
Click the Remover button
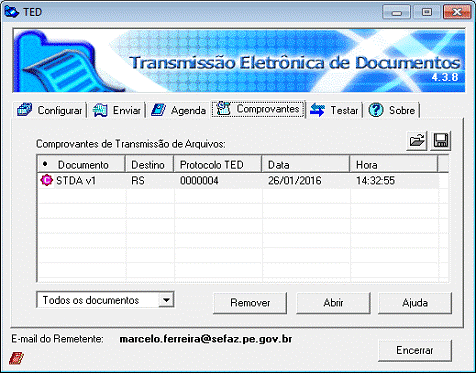250,303
